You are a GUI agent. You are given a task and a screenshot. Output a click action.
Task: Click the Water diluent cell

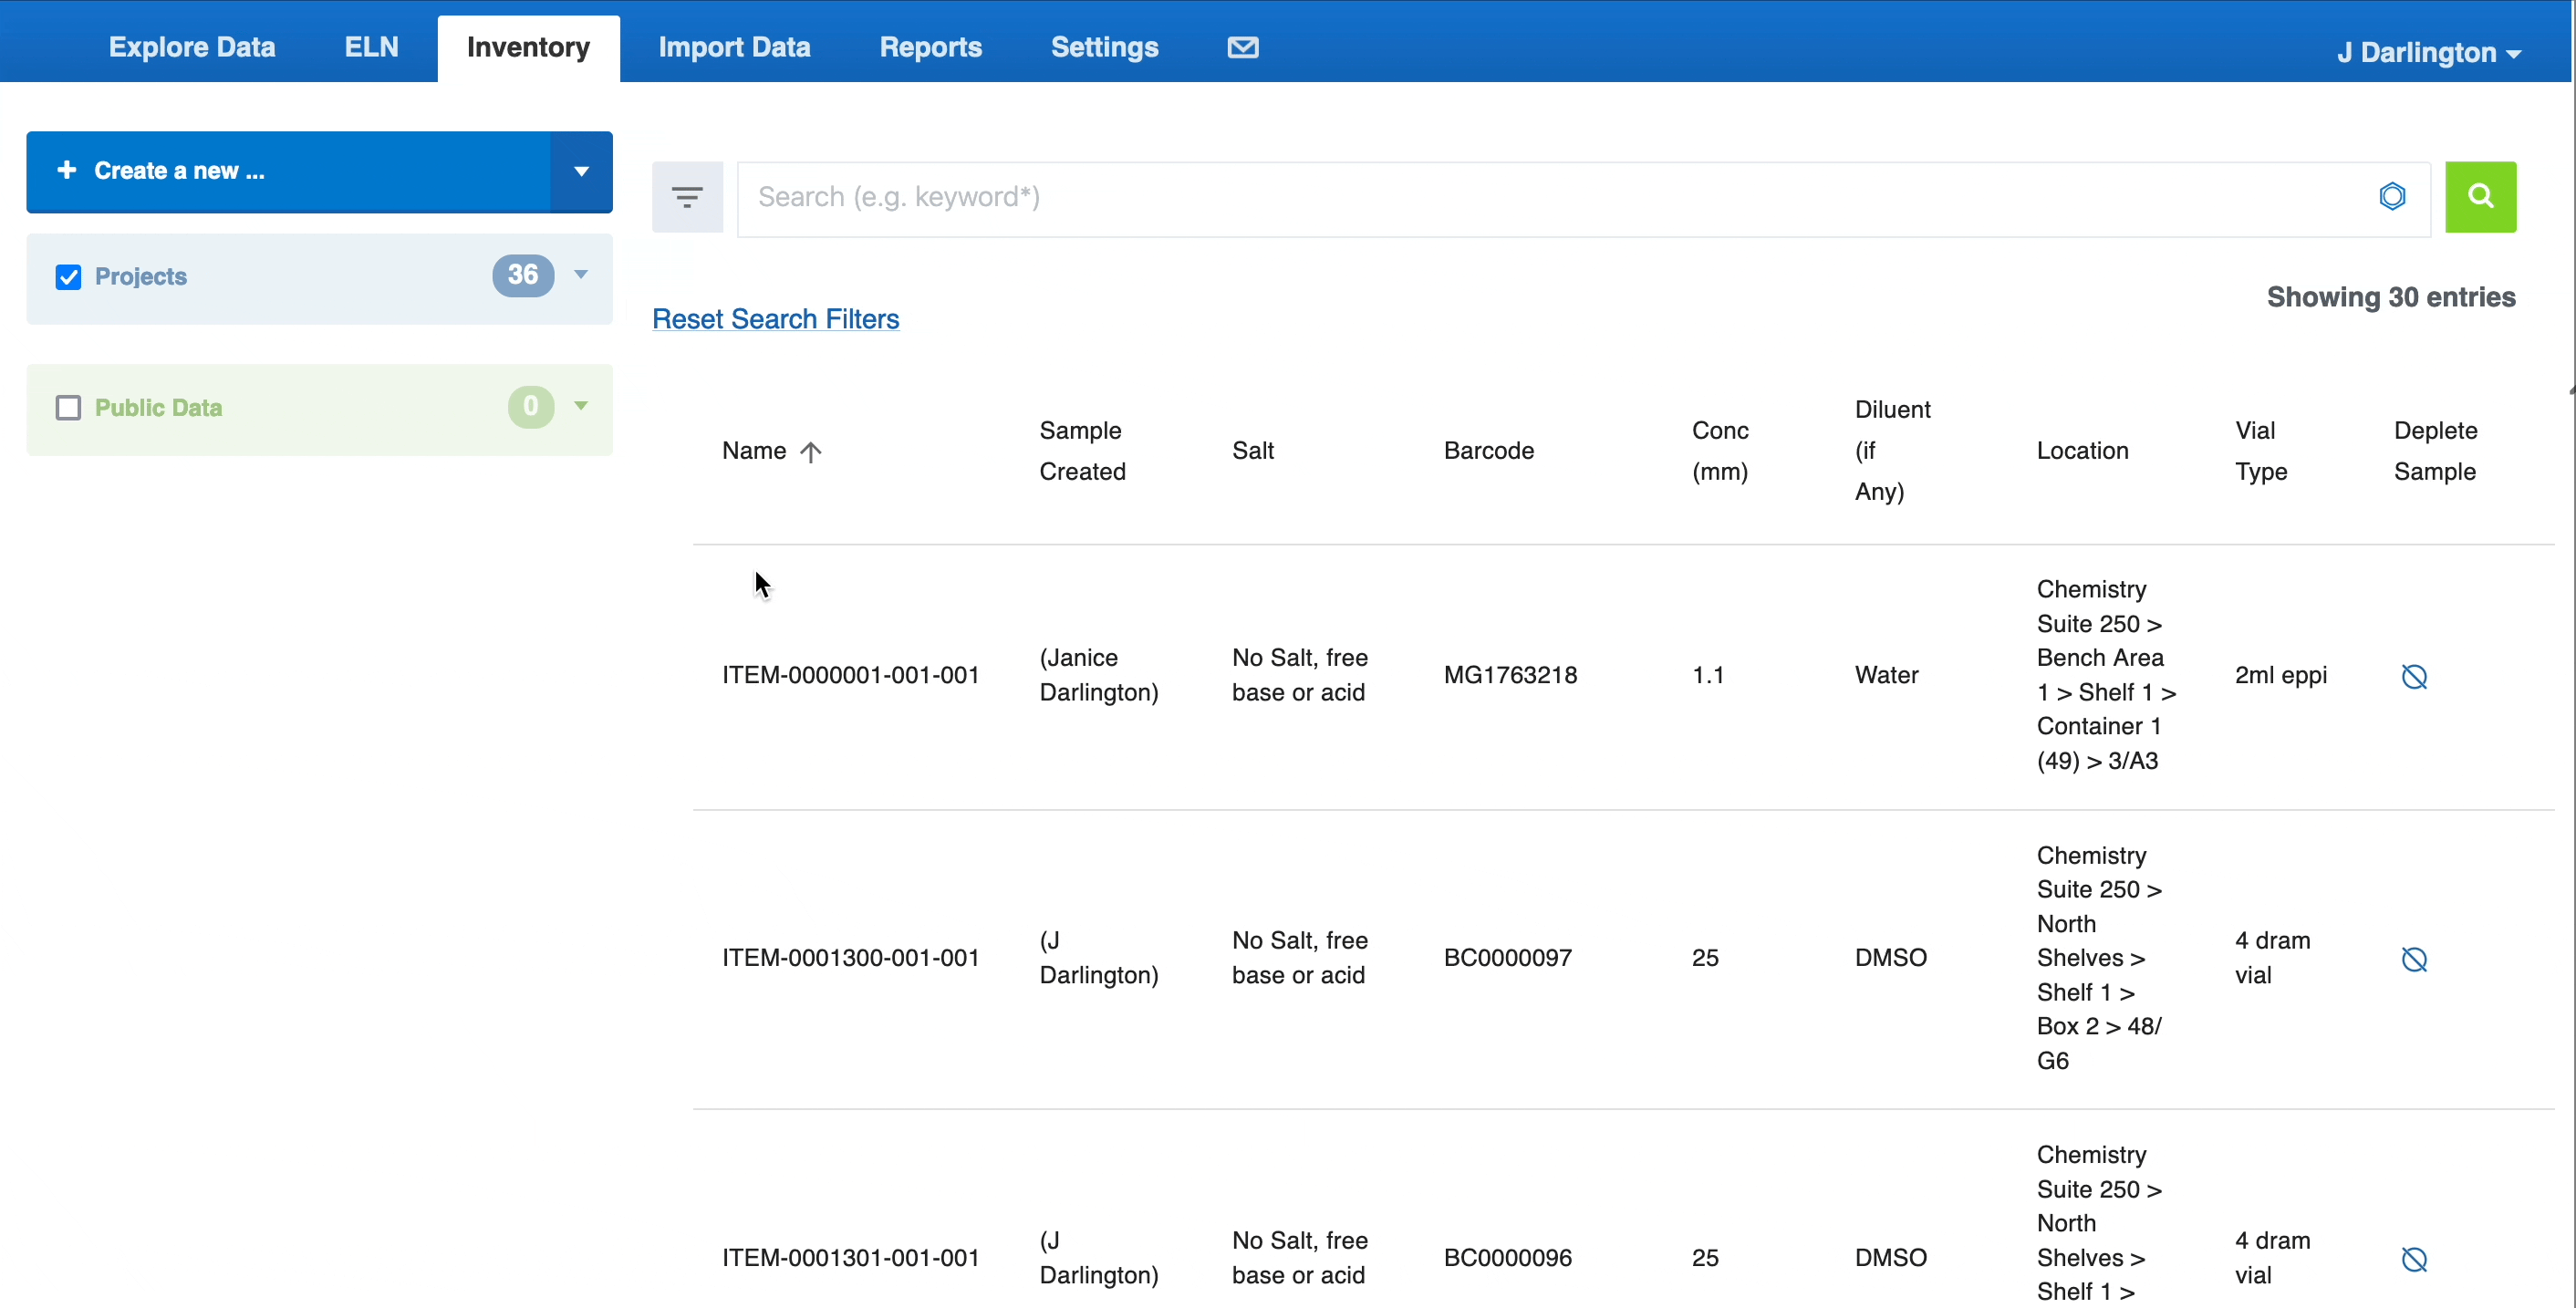coord(1886,675)
